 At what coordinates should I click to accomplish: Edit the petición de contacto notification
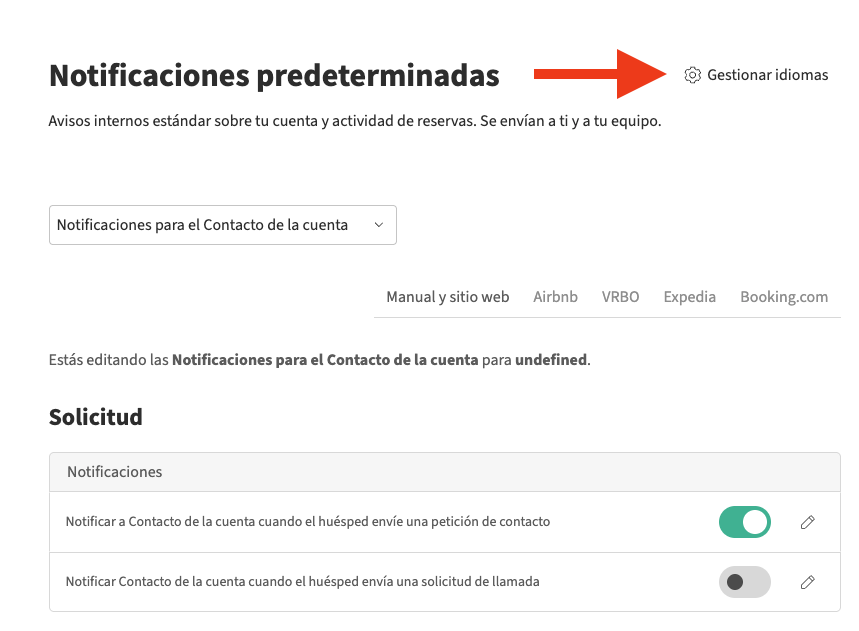(x=808, y=522)
